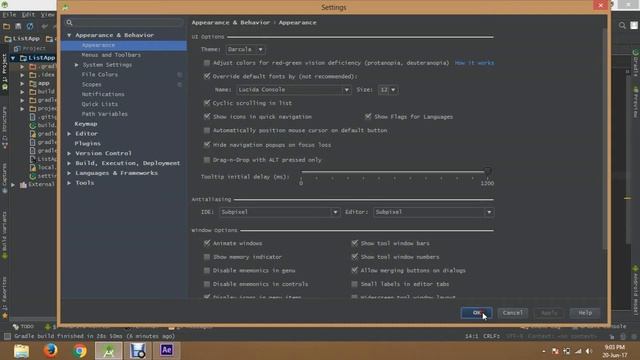Viewport: 640px width, 360px height.
Task: Expand Build, Execution, Deployment section
Action: click(69, 163)
